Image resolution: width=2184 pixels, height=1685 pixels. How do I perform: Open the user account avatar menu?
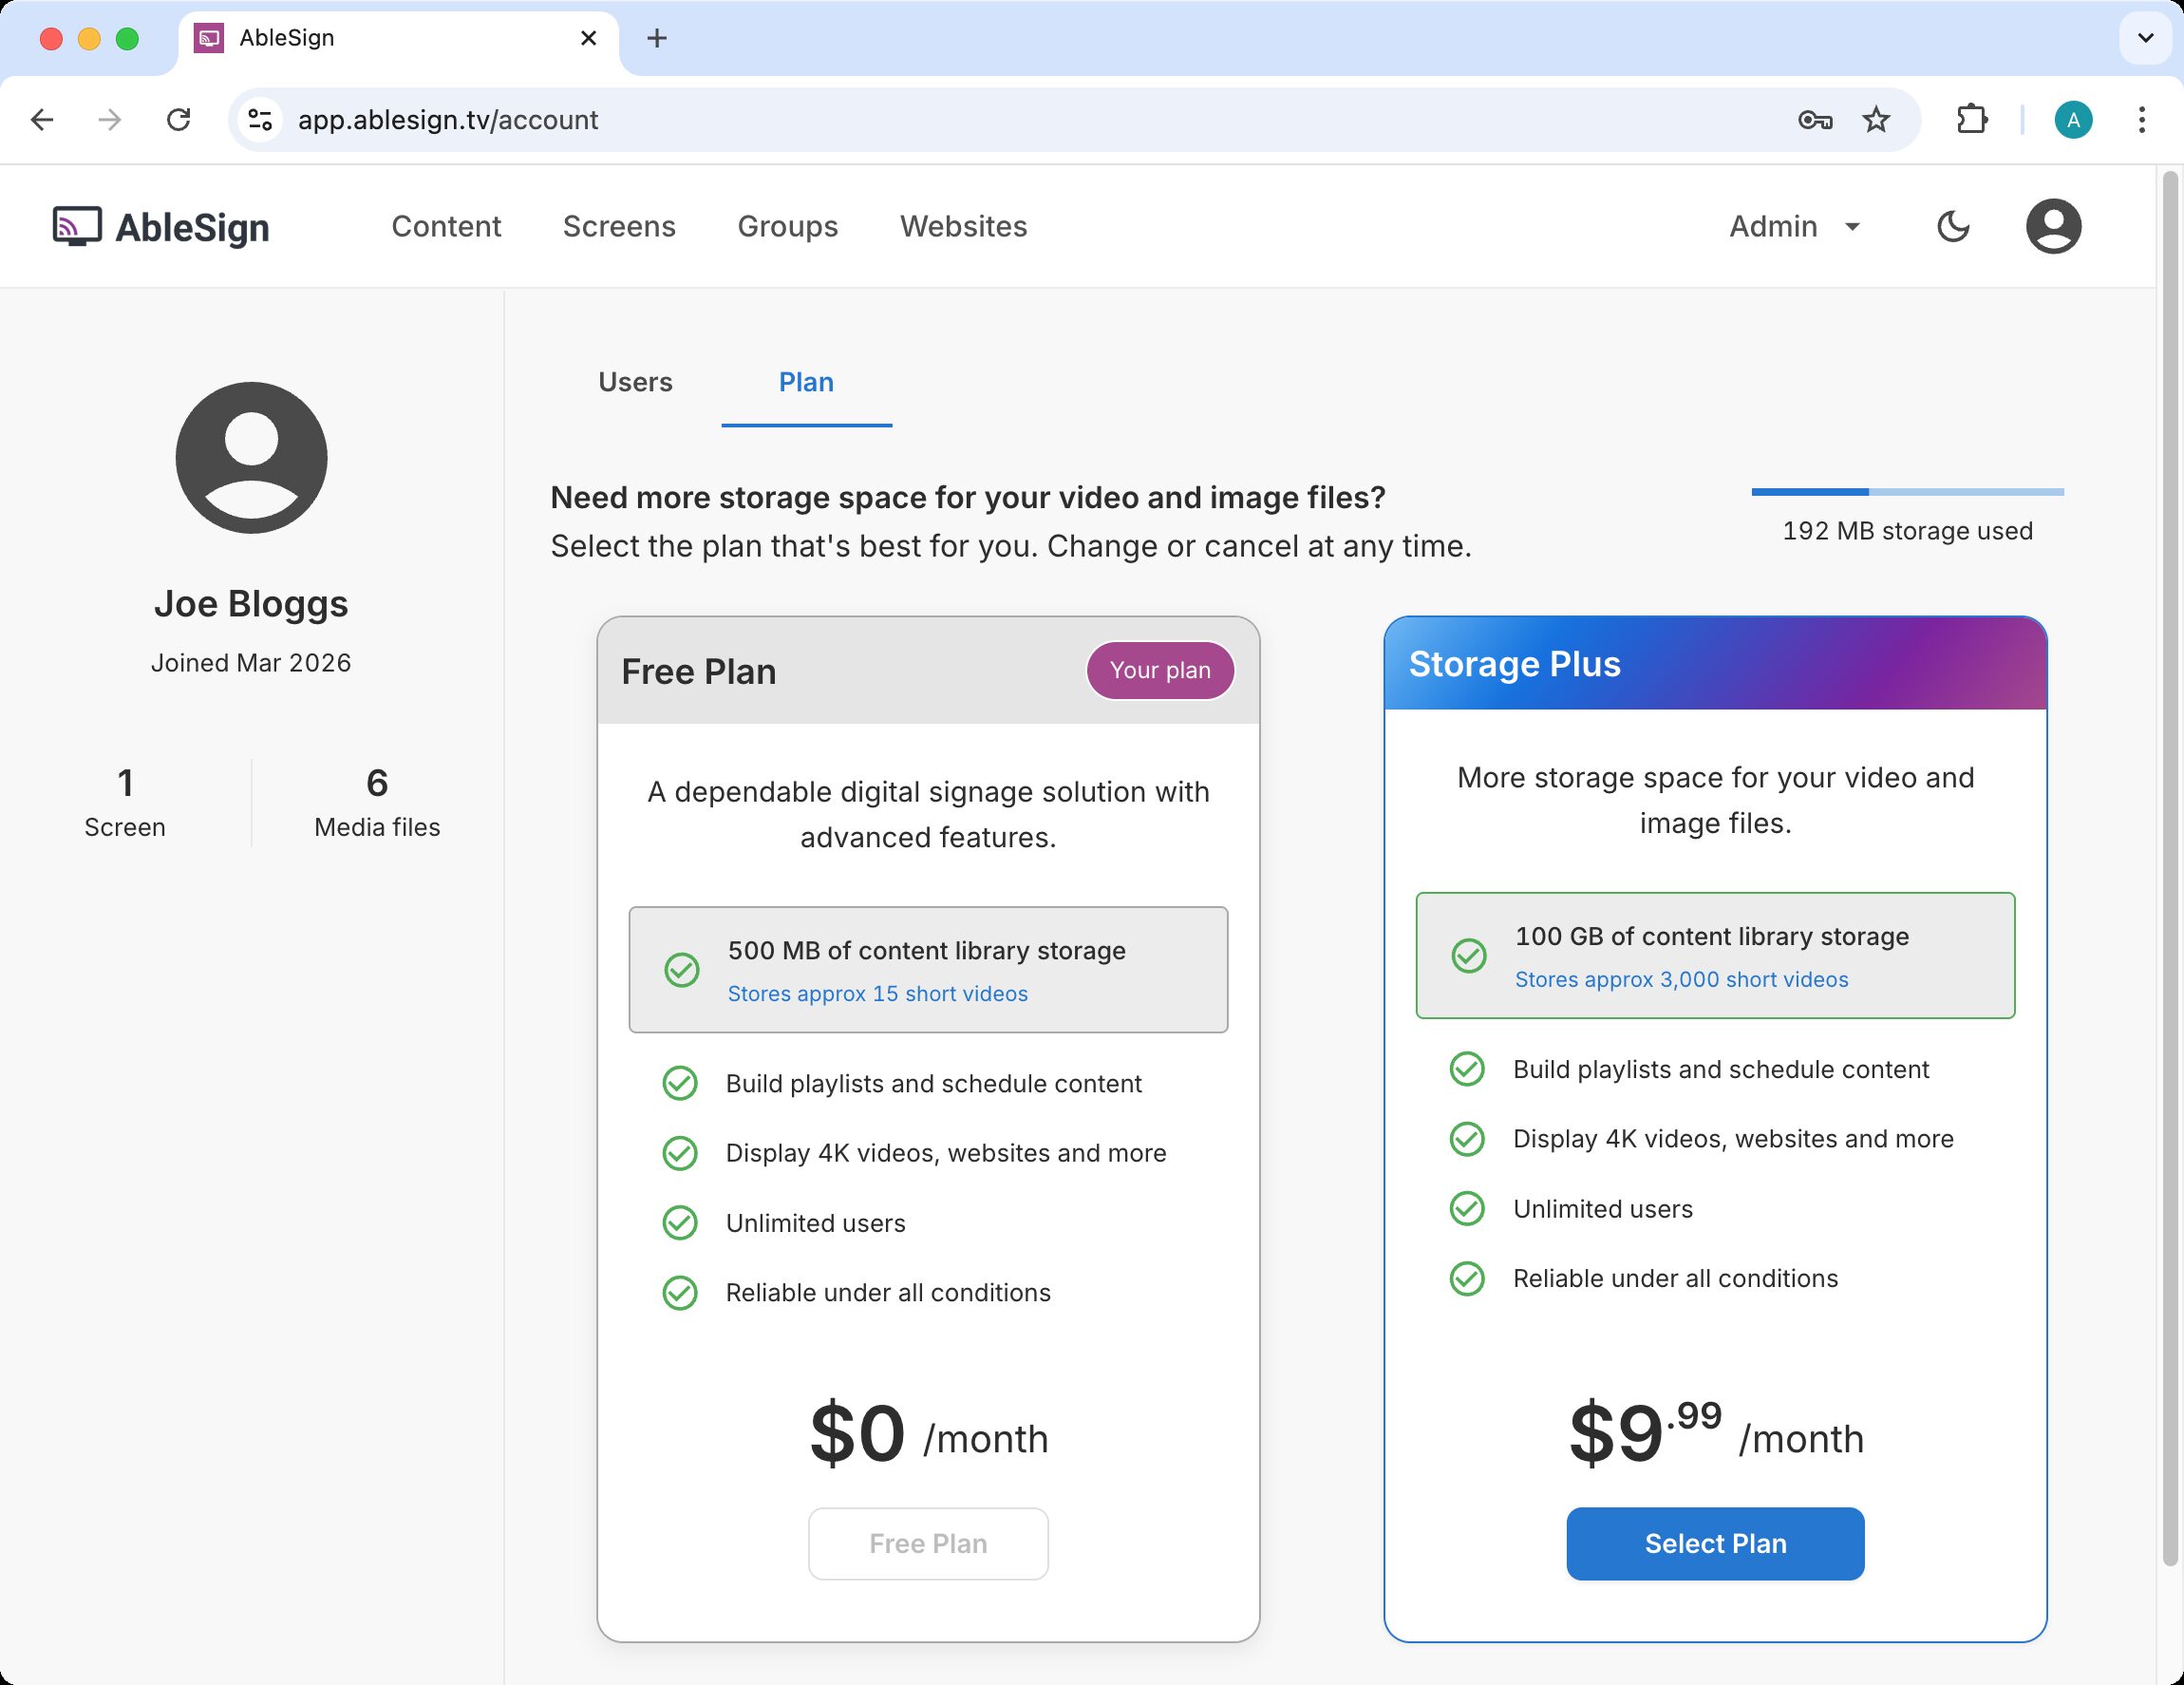click(x=2053, y=226)
